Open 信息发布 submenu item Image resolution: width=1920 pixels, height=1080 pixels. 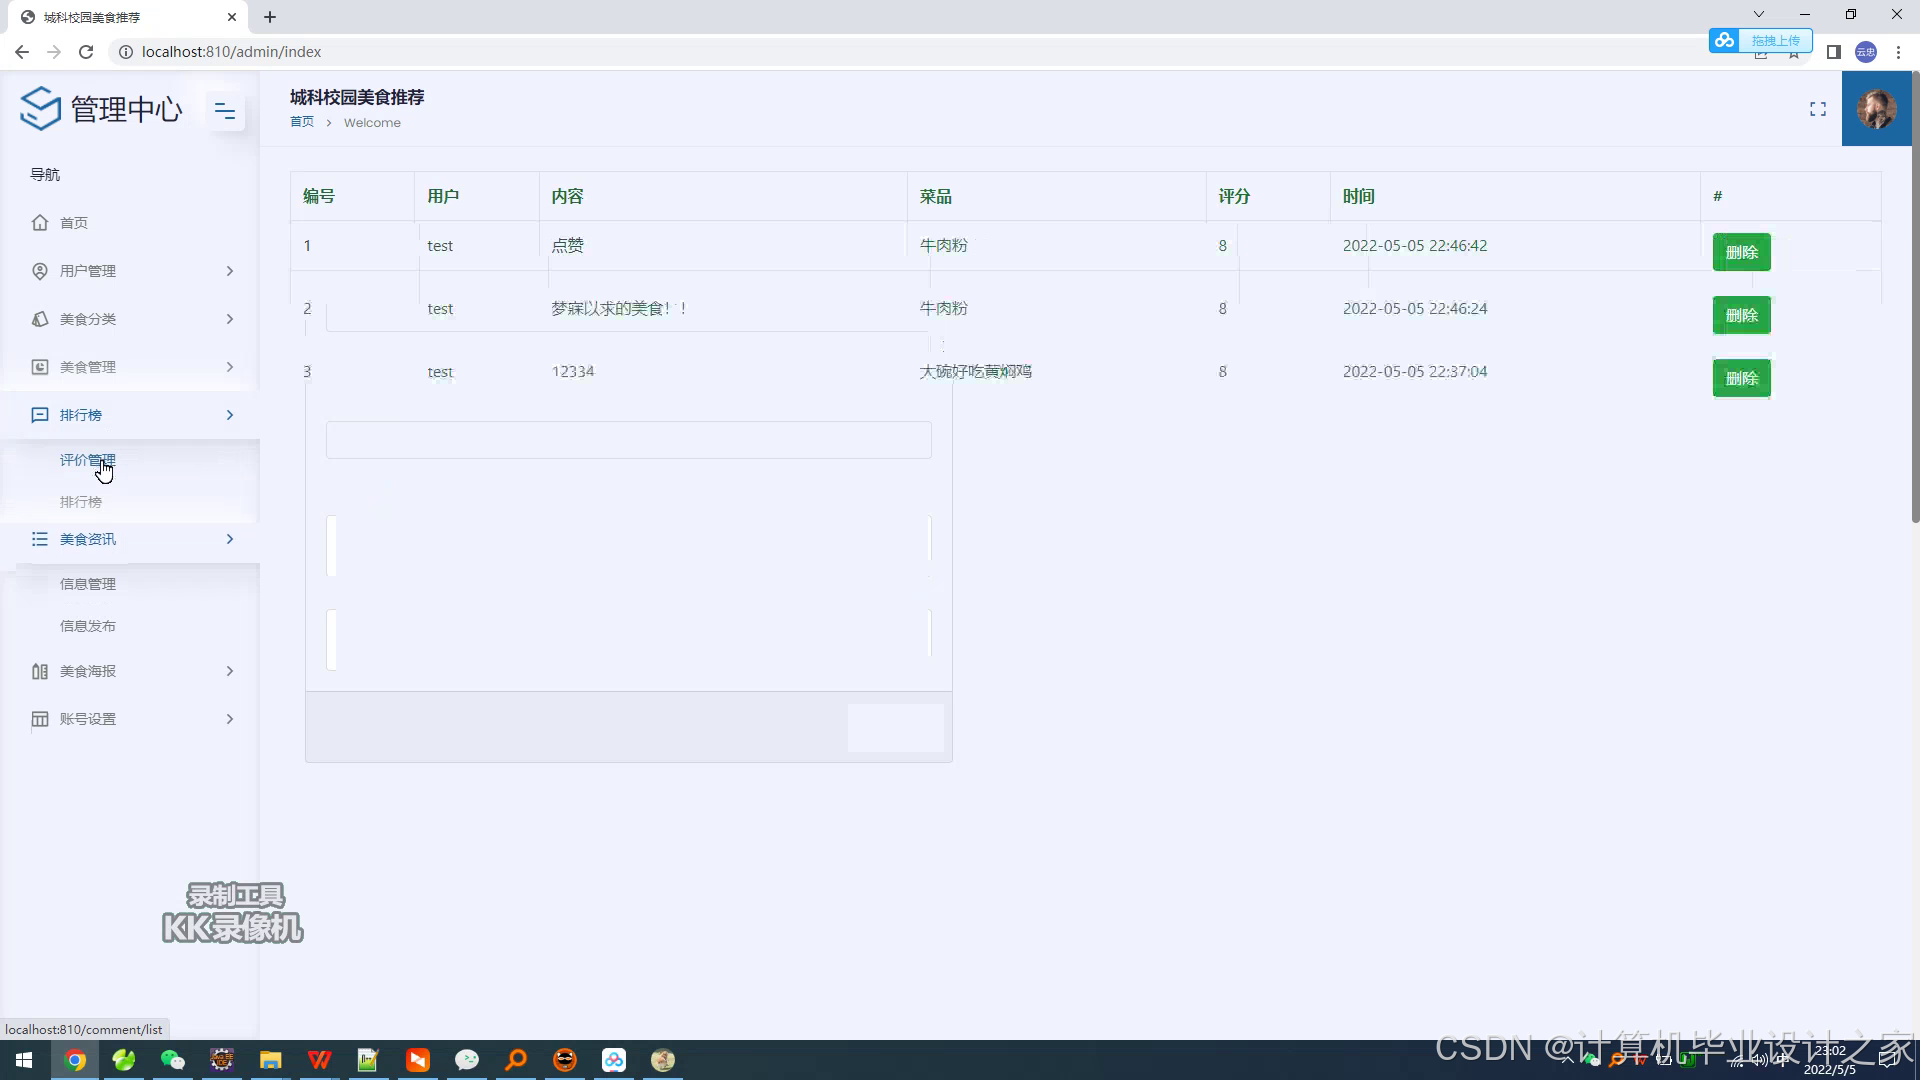[87, 626]
